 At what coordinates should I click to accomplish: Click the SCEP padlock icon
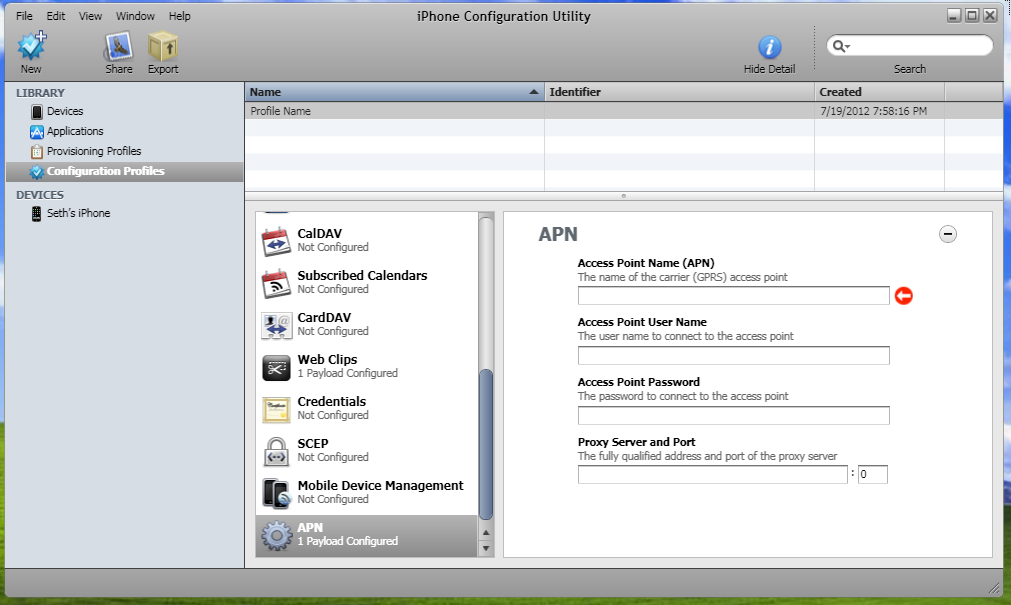coord(277,451)
